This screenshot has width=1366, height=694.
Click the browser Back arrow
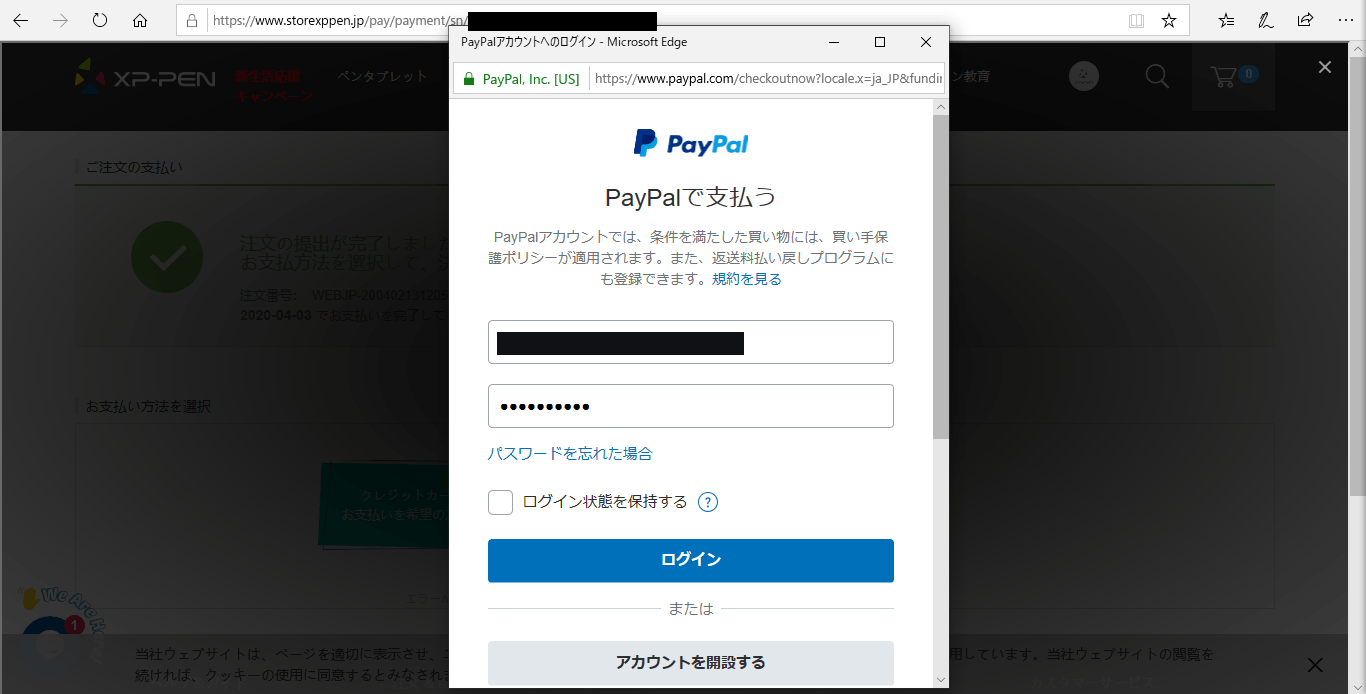(x=20, y=20)
